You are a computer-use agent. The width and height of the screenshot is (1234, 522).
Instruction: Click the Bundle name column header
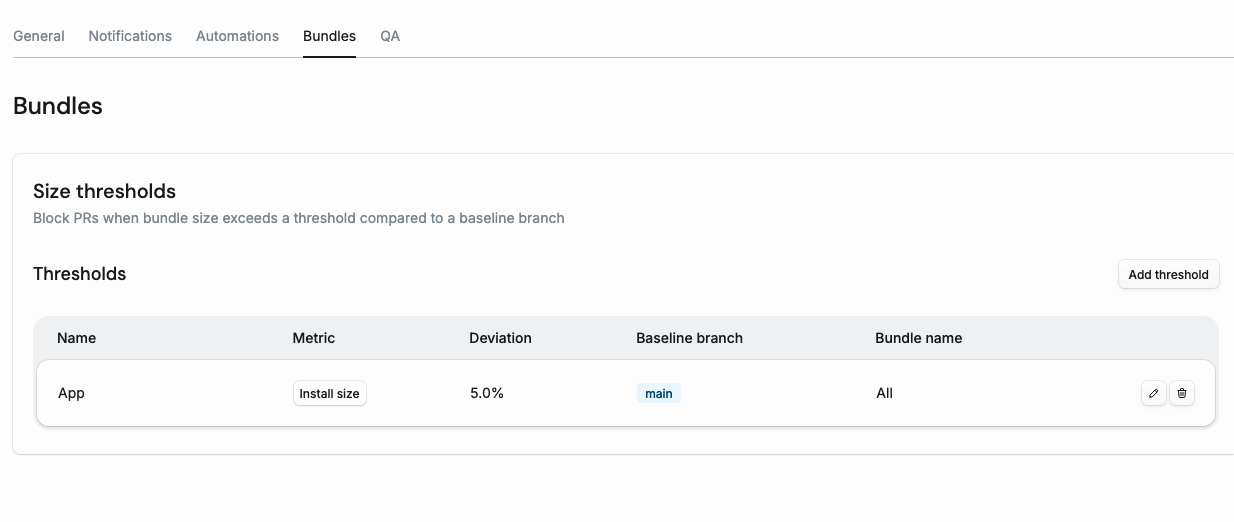tap(918, 338)
